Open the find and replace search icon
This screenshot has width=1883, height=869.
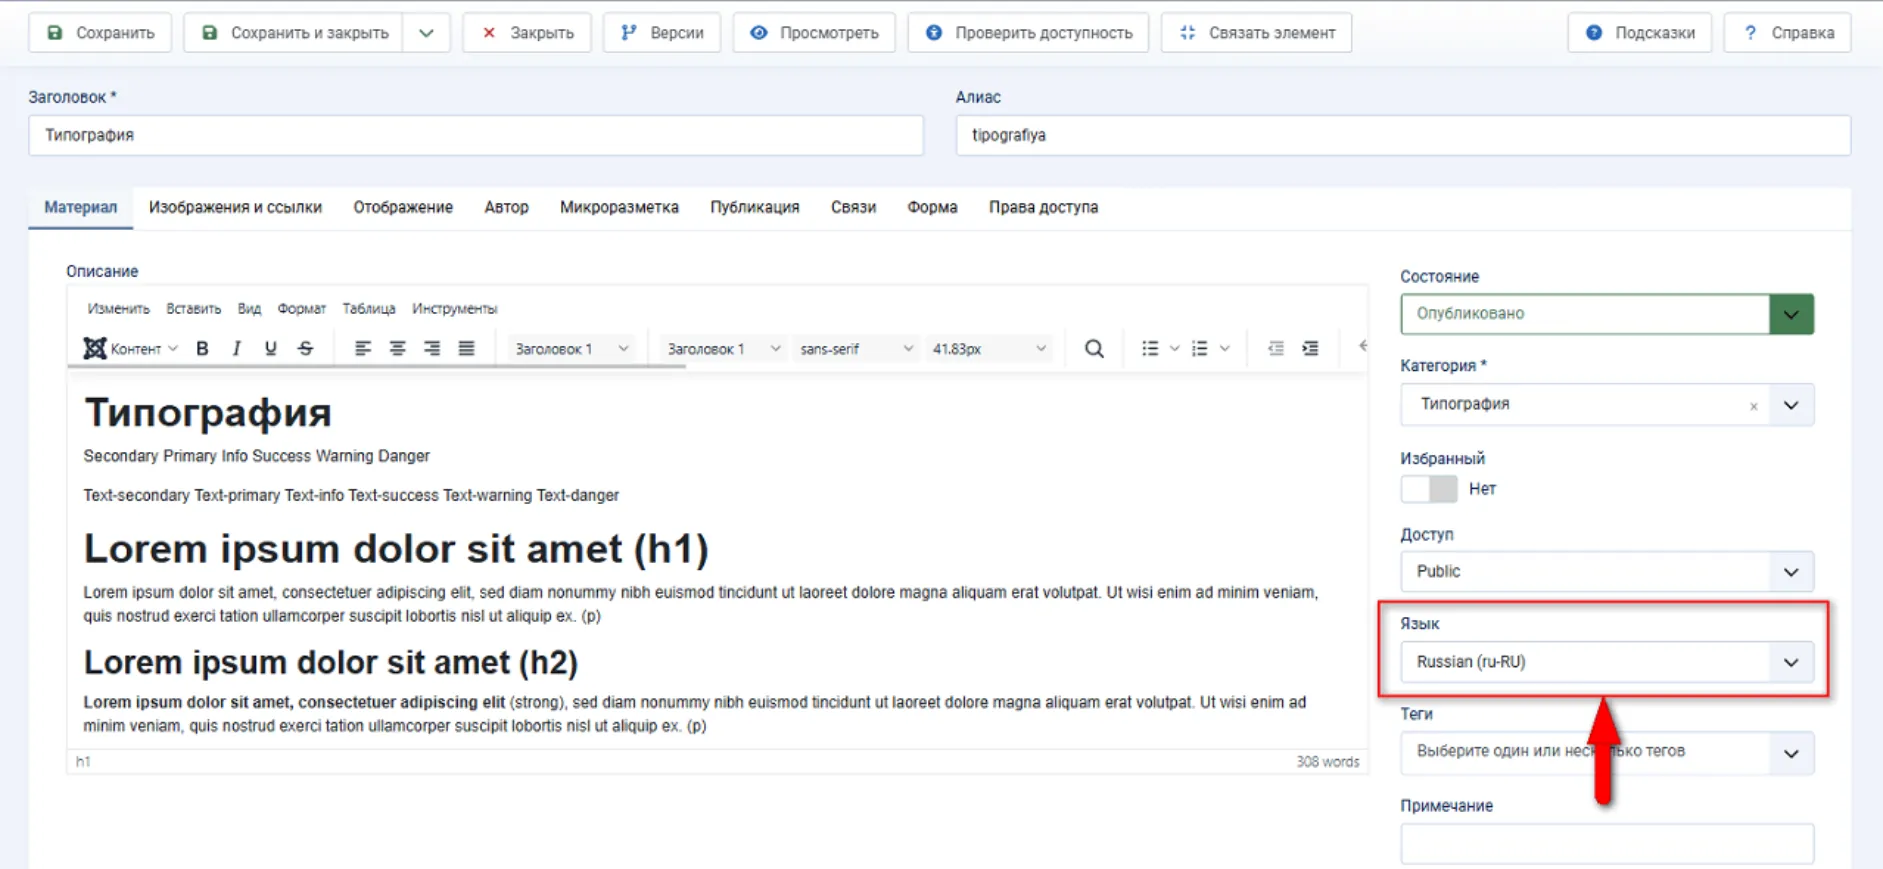(x=1094, y=348)
